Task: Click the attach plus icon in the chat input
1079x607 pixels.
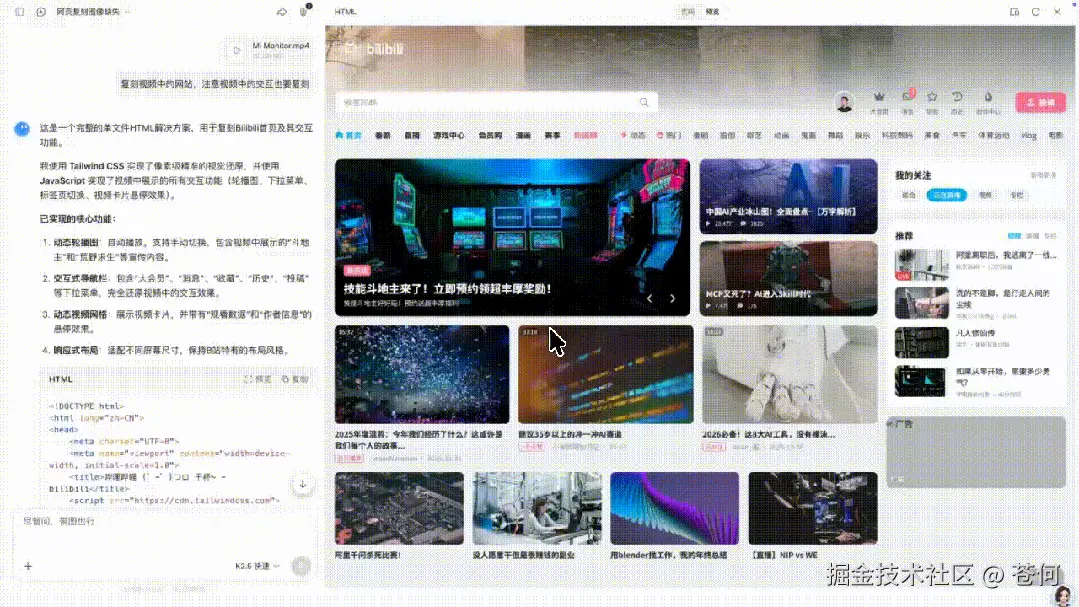Action: [x=28, y=566]
